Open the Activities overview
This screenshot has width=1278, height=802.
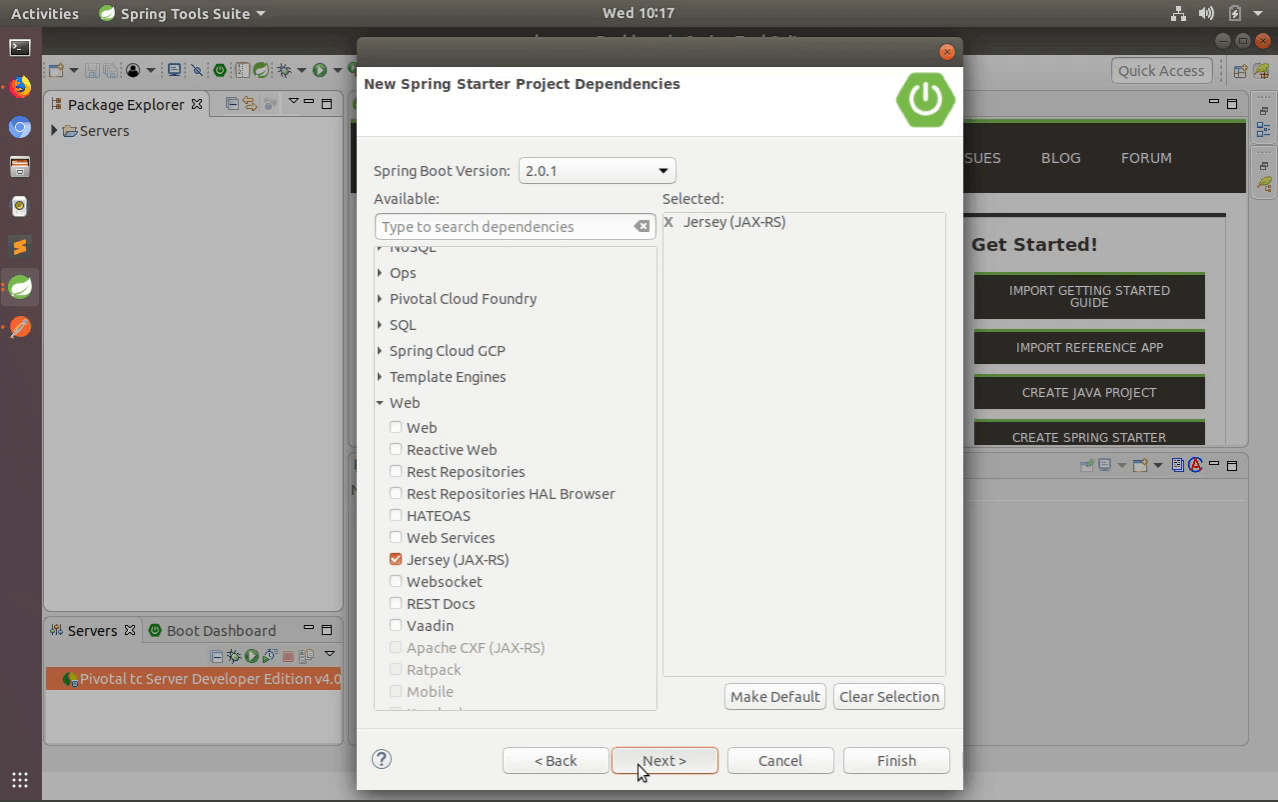pyautogui.click(x=44, y=13)
